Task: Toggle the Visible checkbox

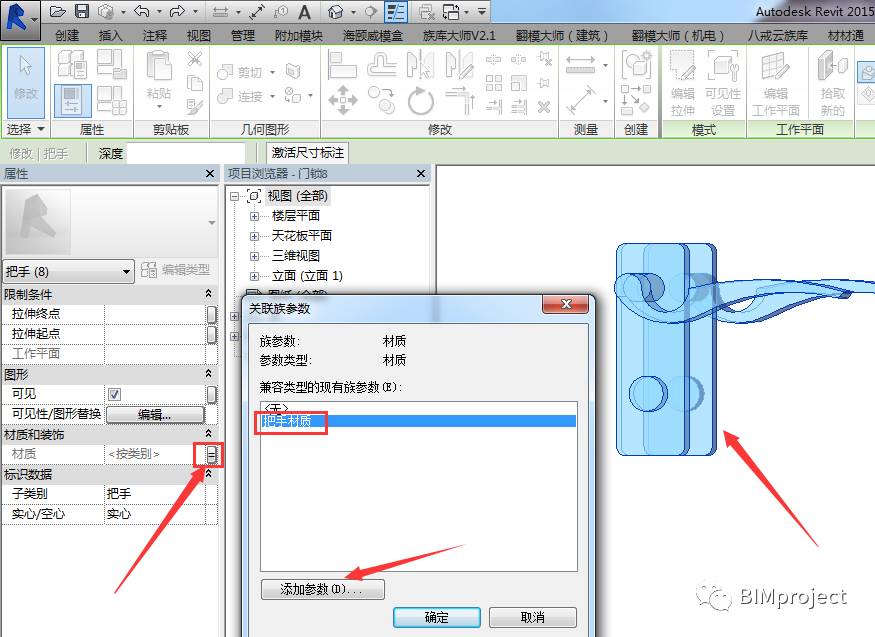Action: (x=114, y=394)
